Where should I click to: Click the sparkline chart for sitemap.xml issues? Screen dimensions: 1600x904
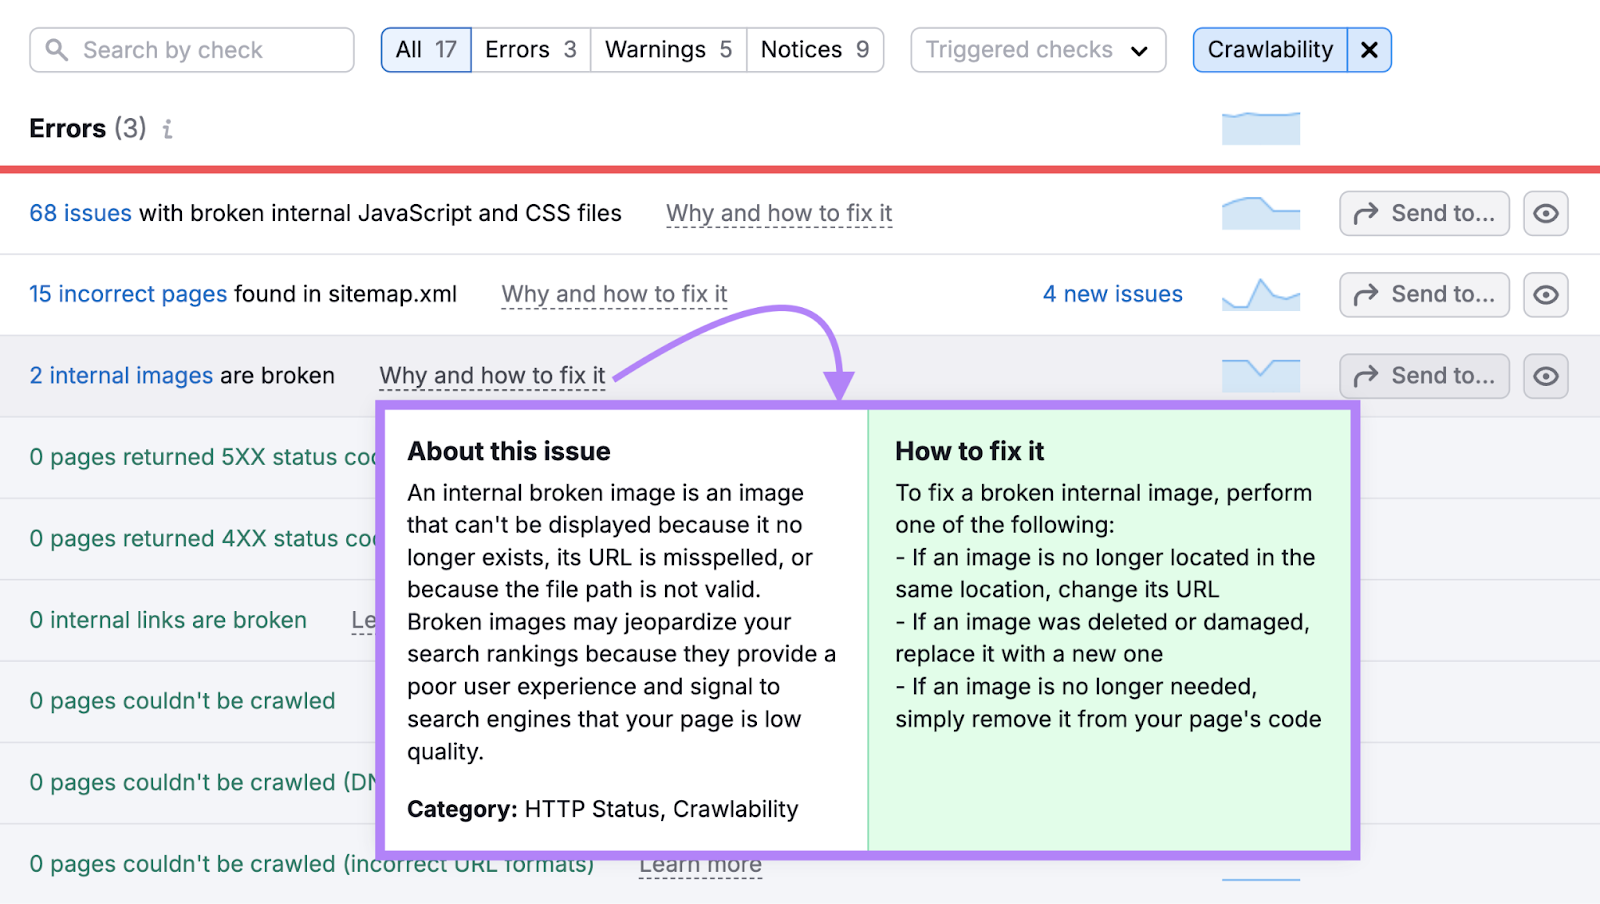[1260, 294]
